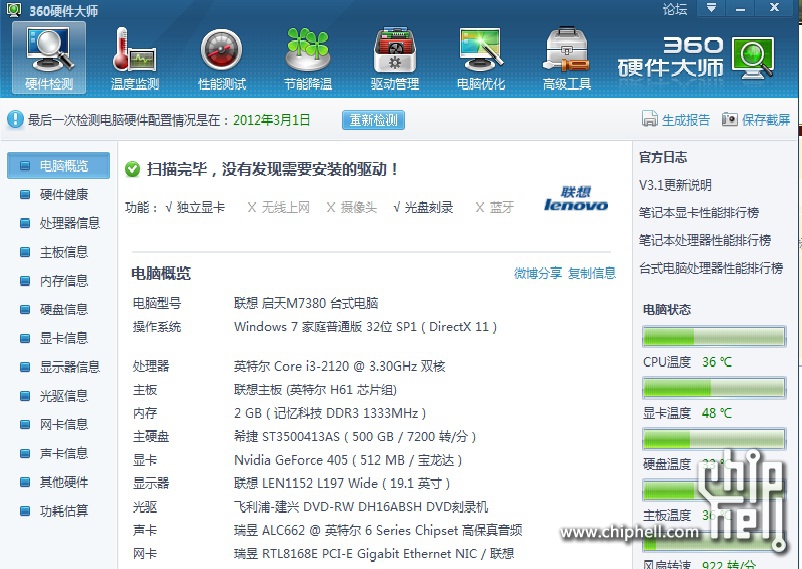Open 节能降温 energy saving clover icon

(x=308, y=57)
